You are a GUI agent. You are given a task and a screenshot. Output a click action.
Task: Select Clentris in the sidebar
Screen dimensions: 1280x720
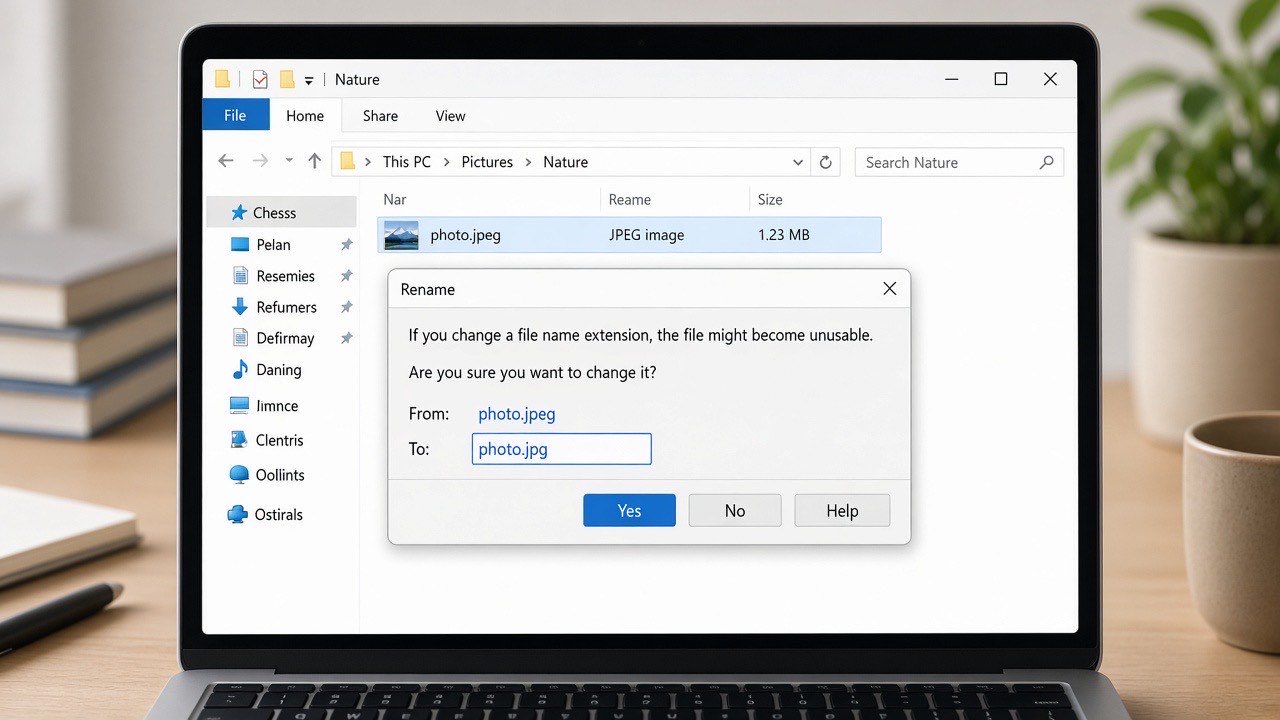click(279, 440)
